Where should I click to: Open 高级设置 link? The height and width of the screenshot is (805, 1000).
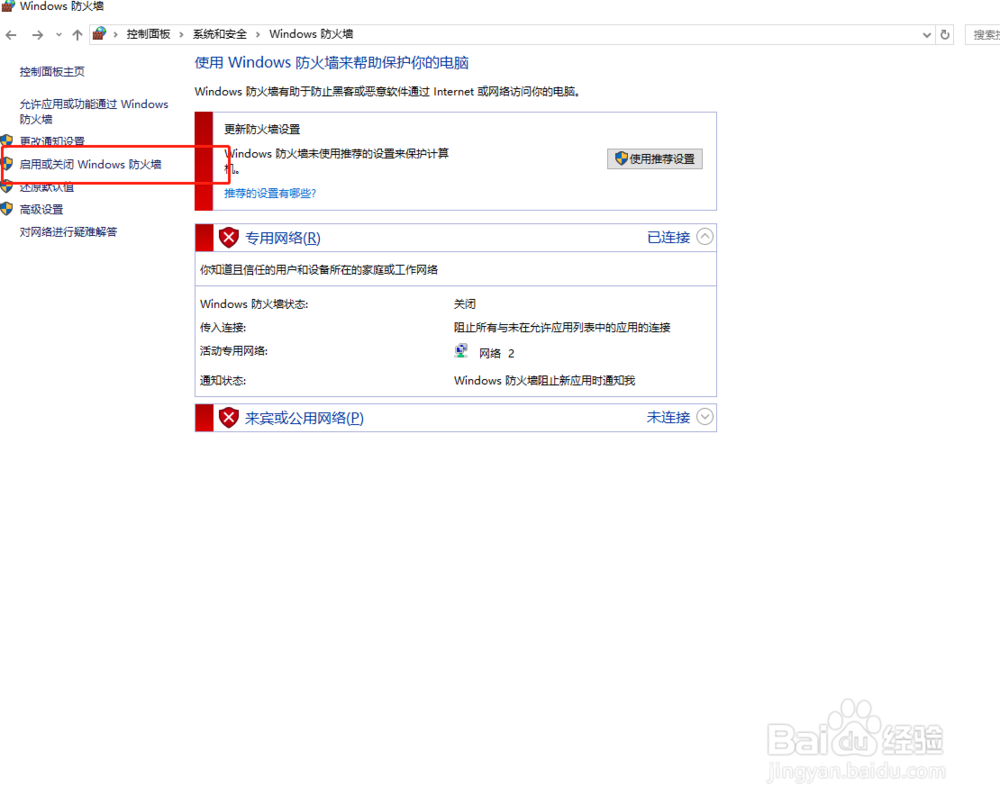(x=41, y=209)
